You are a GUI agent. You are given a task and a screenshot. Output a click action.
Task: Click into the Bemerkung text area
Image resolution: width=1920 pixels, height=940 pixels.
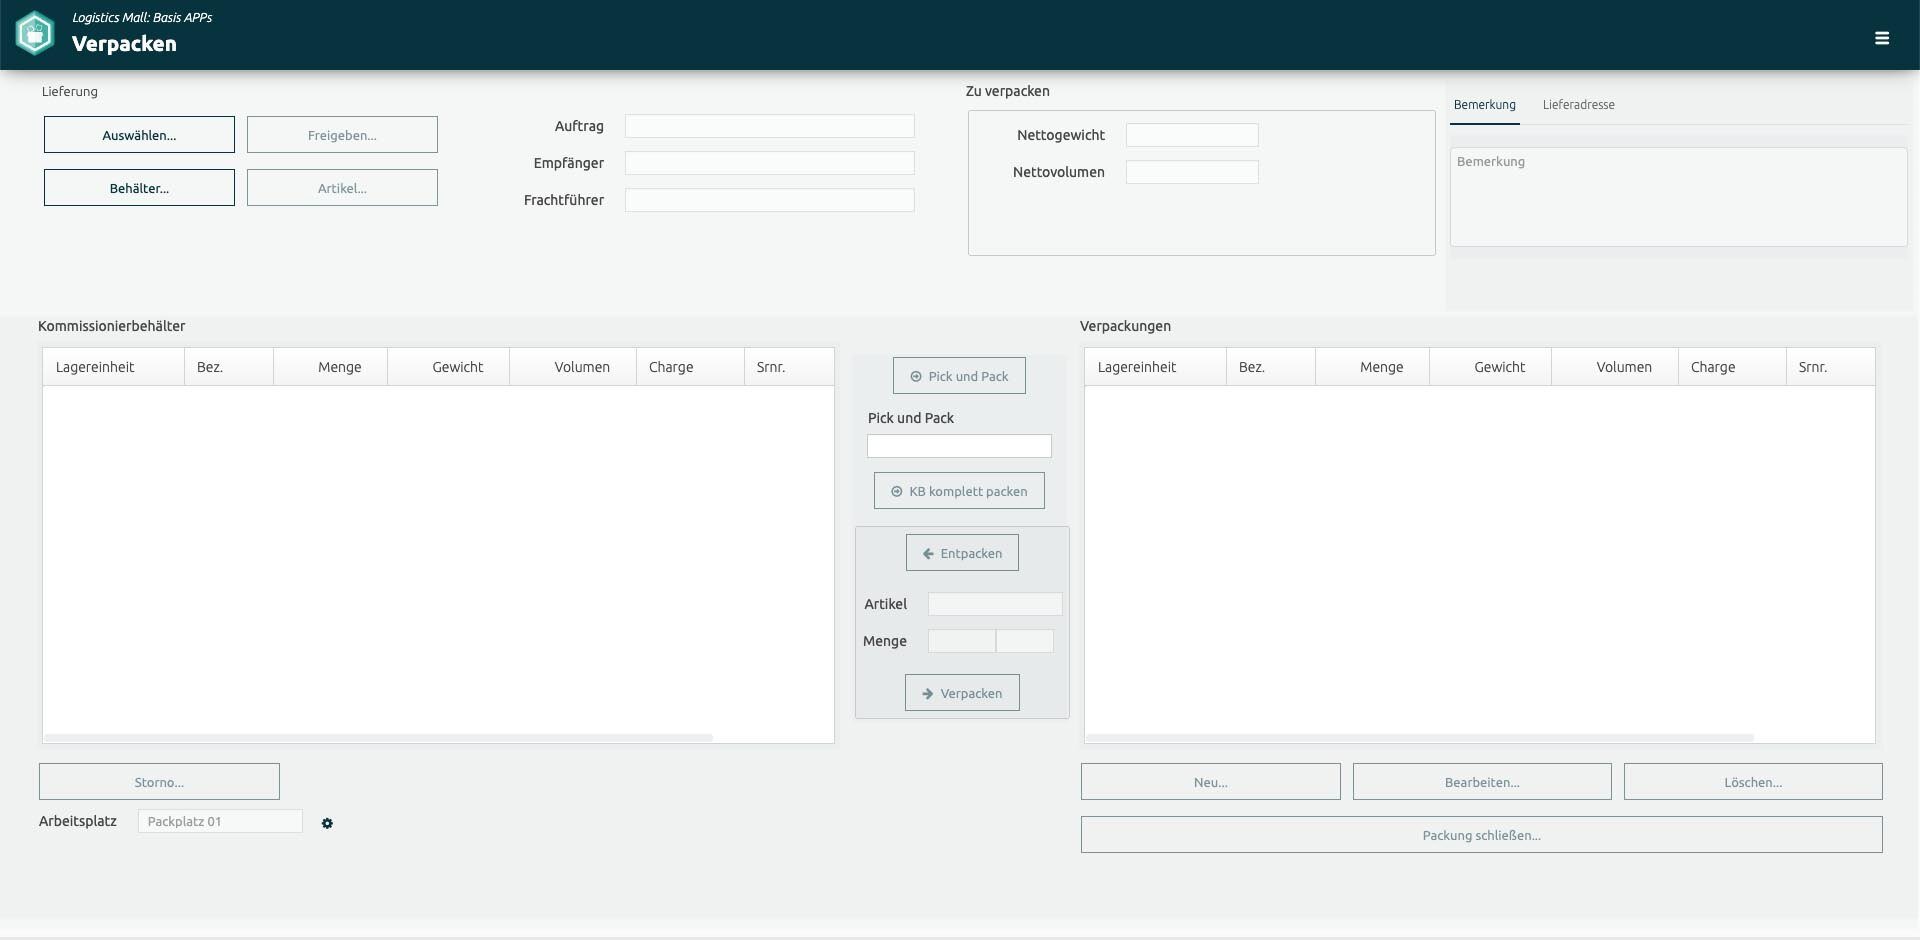pyautogui.click(x=1678, y=197)
